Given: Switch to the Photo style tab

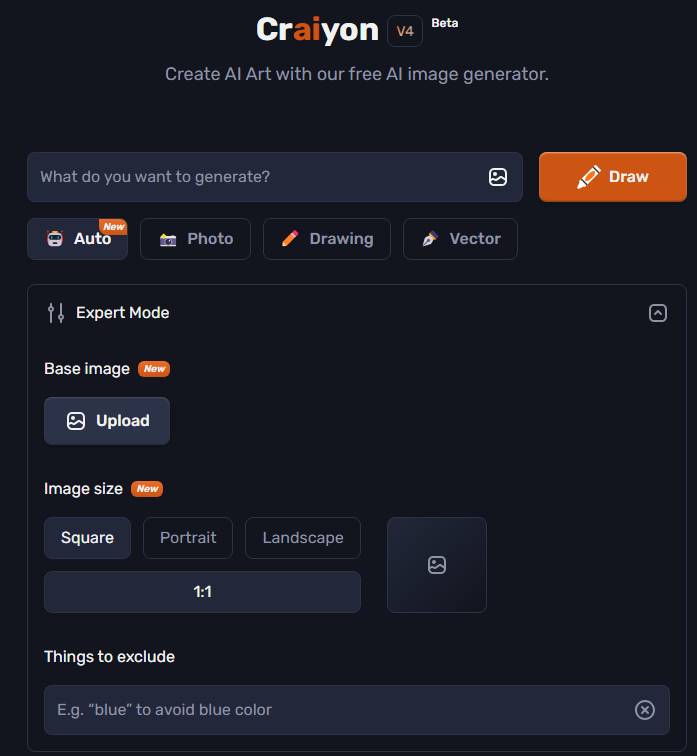Looking at the screenshot, I should 195,239.
